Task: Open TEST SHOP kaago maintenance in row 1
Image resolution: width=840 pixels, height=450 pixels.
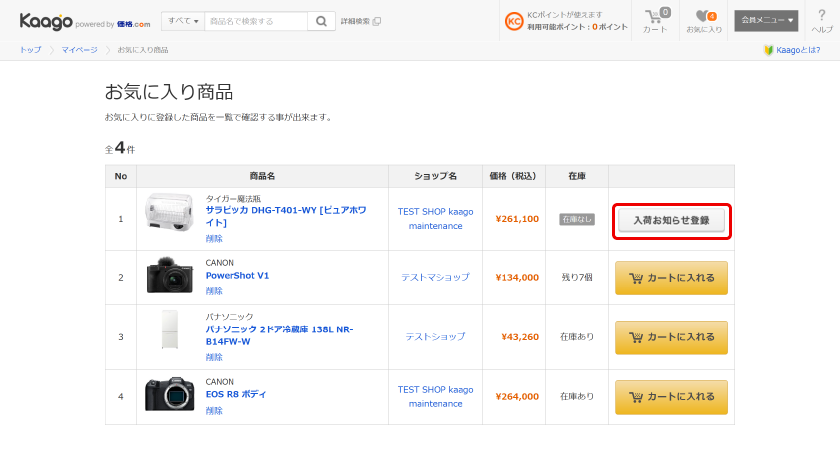Action: tap(436, 219)
